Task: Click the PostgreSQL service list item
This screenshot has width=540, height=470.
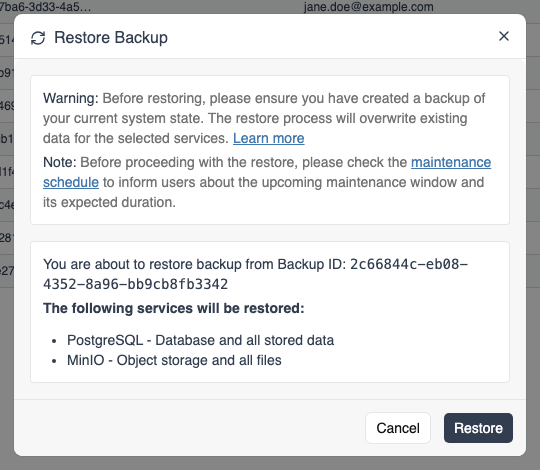Action: (x=200, y=340)
